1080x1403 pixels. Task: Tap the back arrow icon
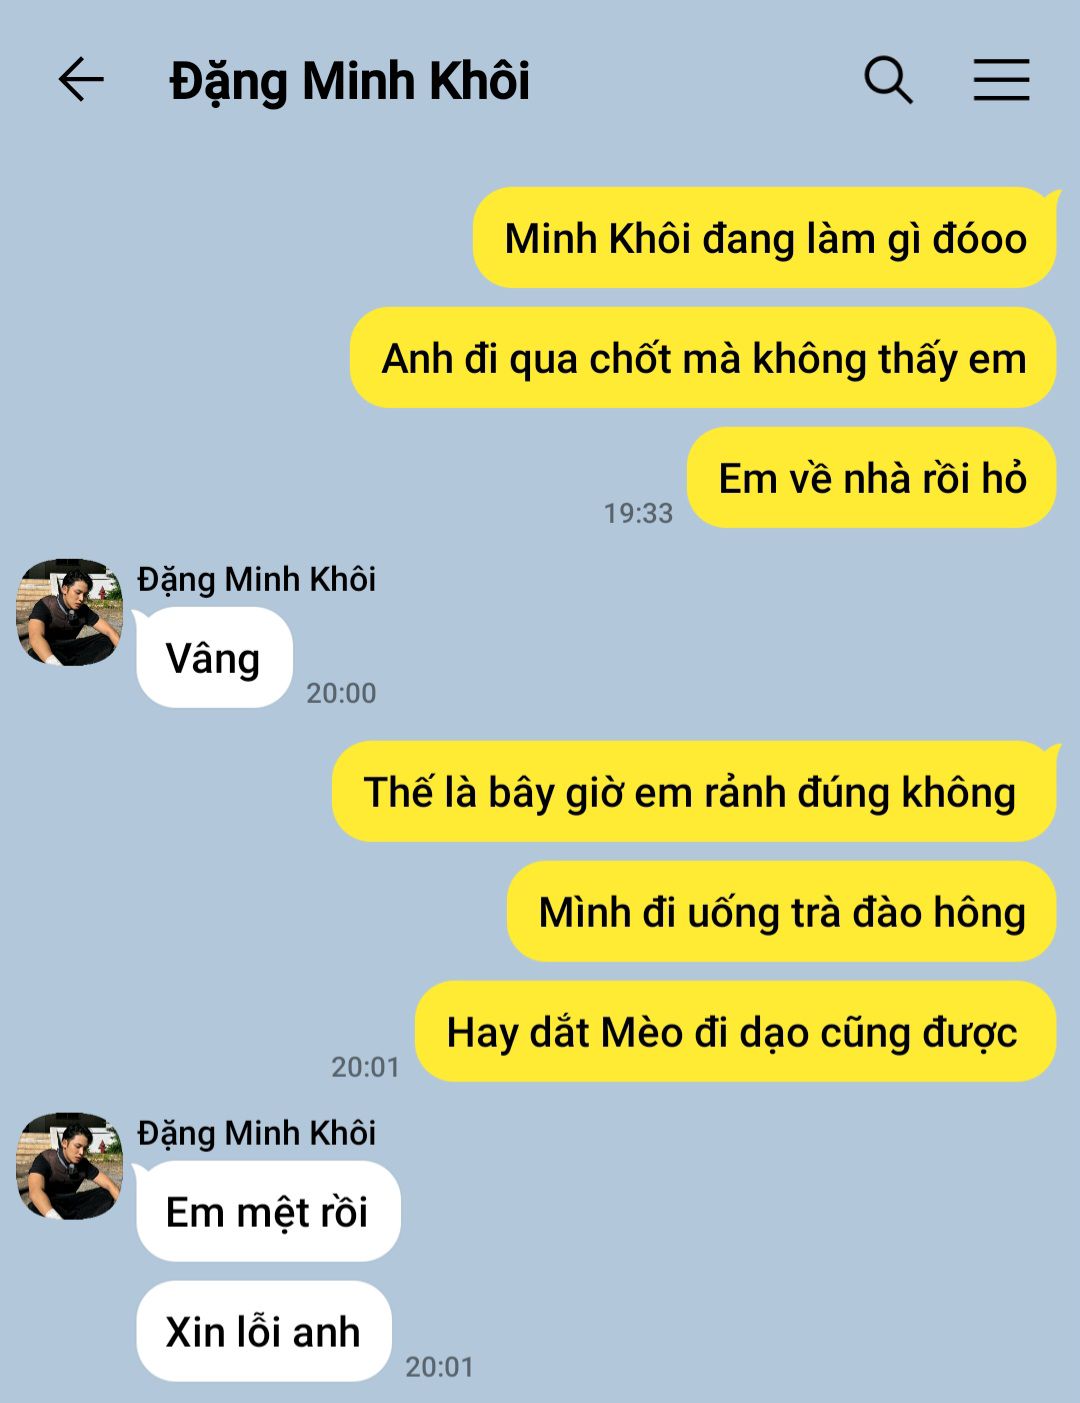coord(81,80)
